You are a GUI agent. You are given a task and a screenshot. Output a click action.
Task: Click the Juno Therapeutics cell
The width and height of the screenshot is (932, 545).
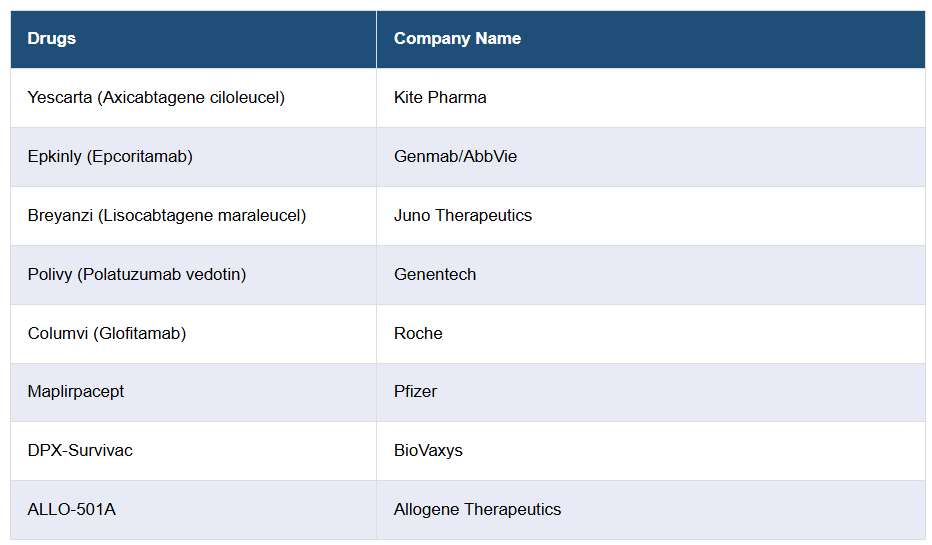pos(463,216)
